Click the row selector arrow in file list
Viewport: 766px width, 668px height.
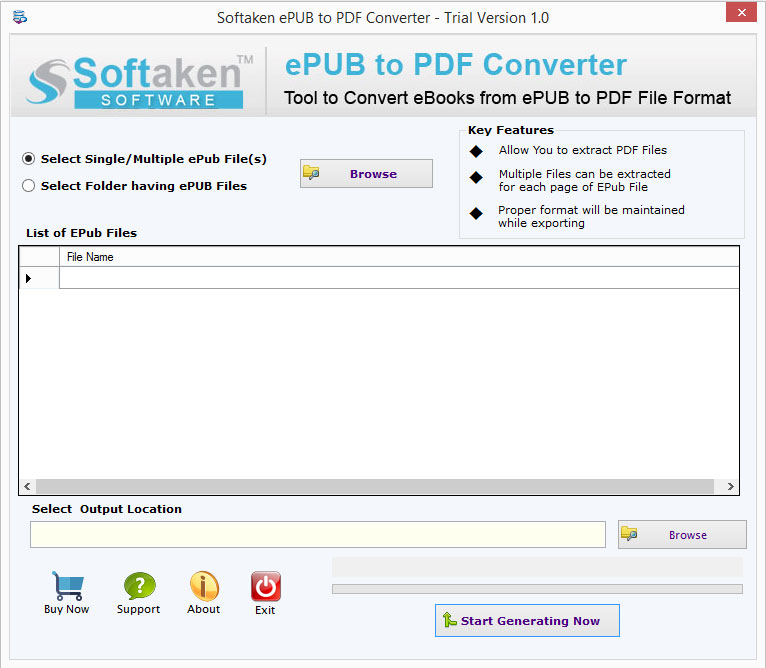tap(29, 278)
